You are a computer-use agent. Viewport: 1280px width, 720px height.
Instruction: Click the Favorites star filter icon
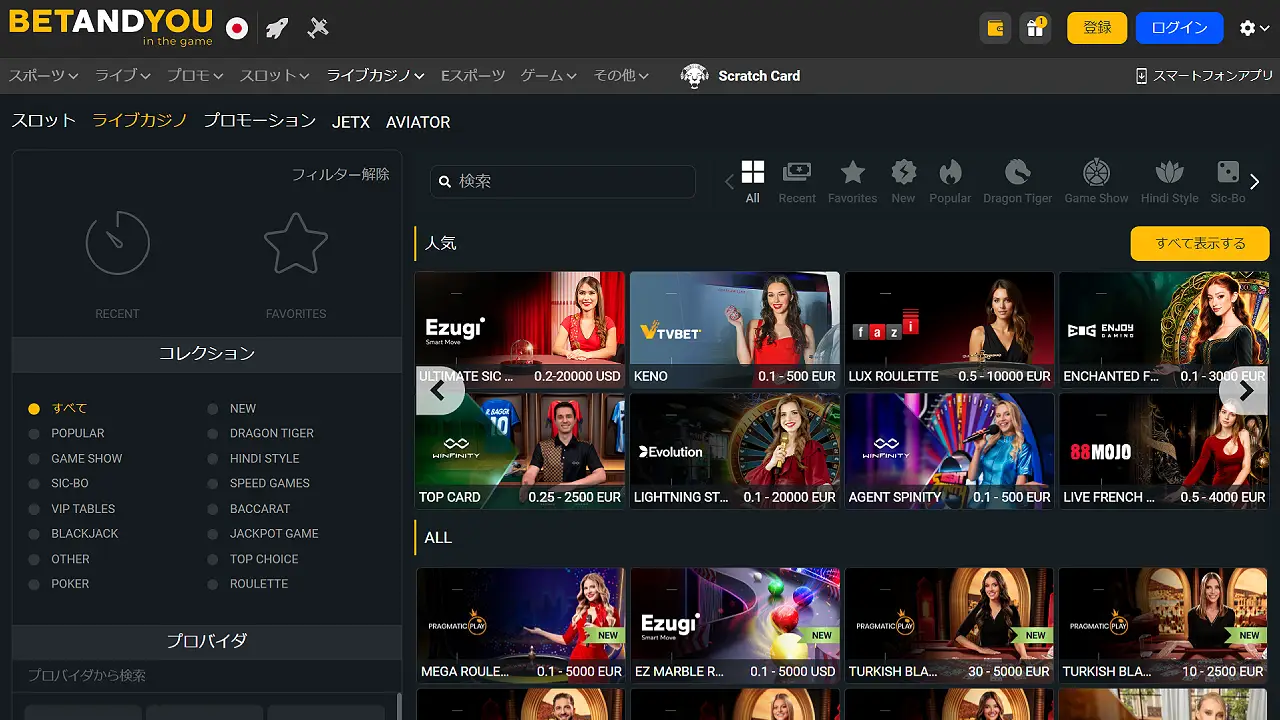point(852,173)
